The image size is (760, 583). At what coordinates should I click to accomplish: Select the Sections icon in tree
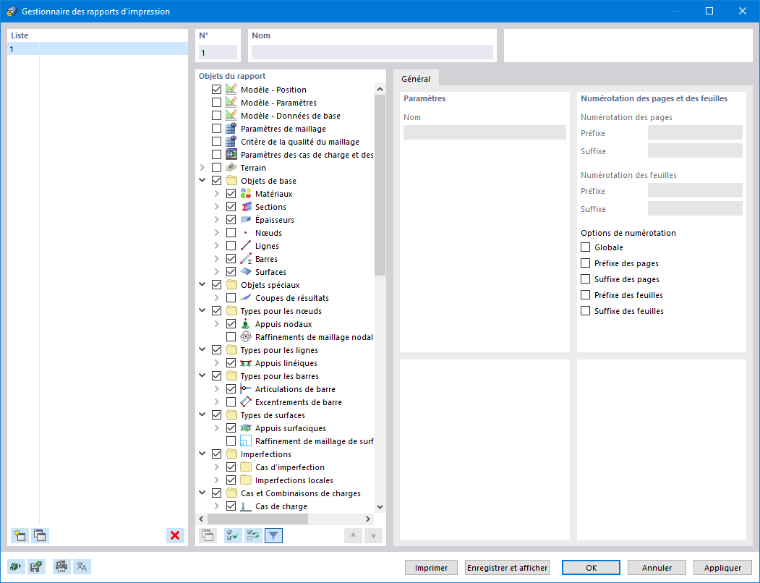246,207
